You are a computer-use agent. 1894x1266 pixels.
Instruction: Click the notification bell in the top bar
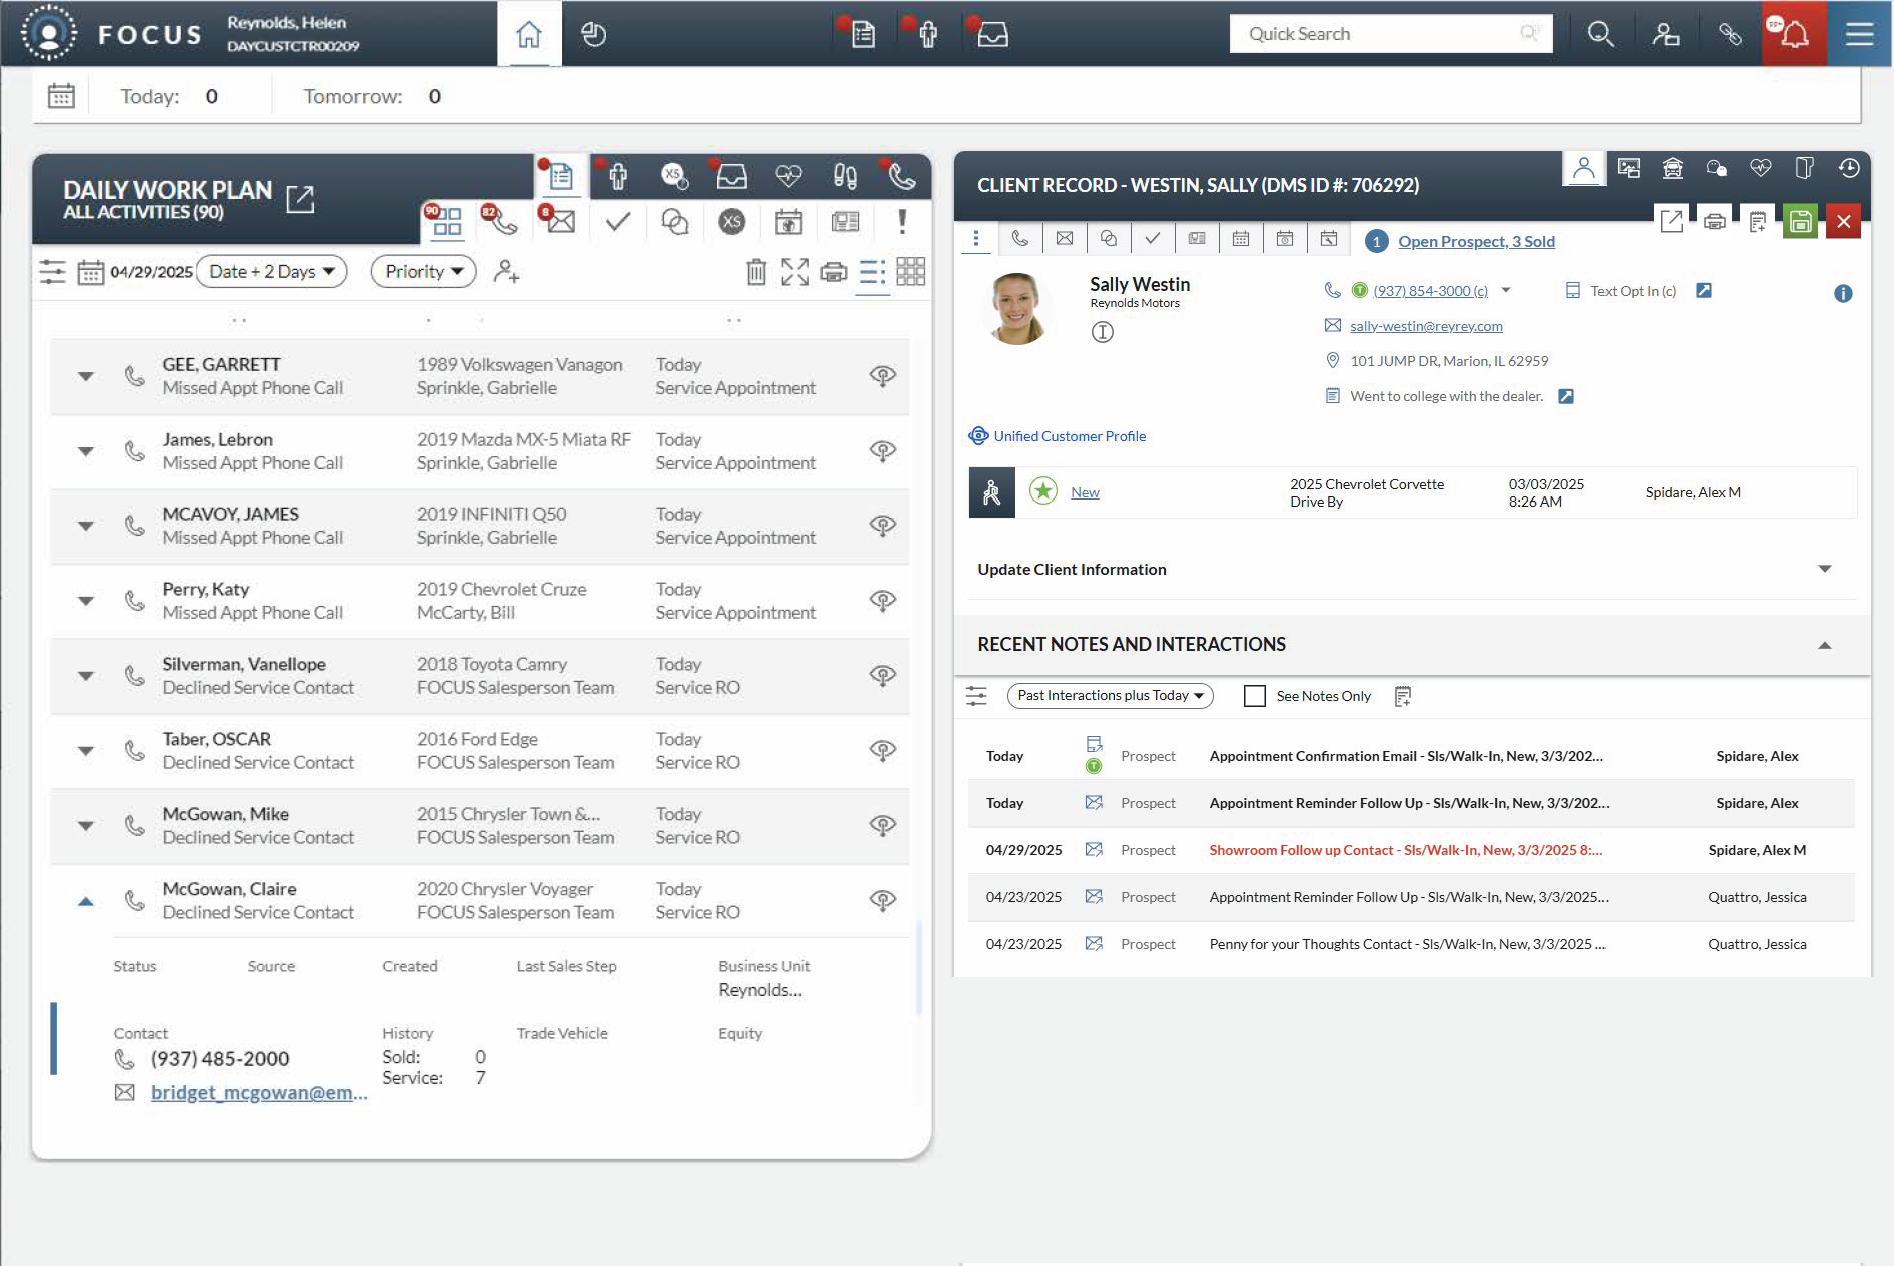[1793, 33]
